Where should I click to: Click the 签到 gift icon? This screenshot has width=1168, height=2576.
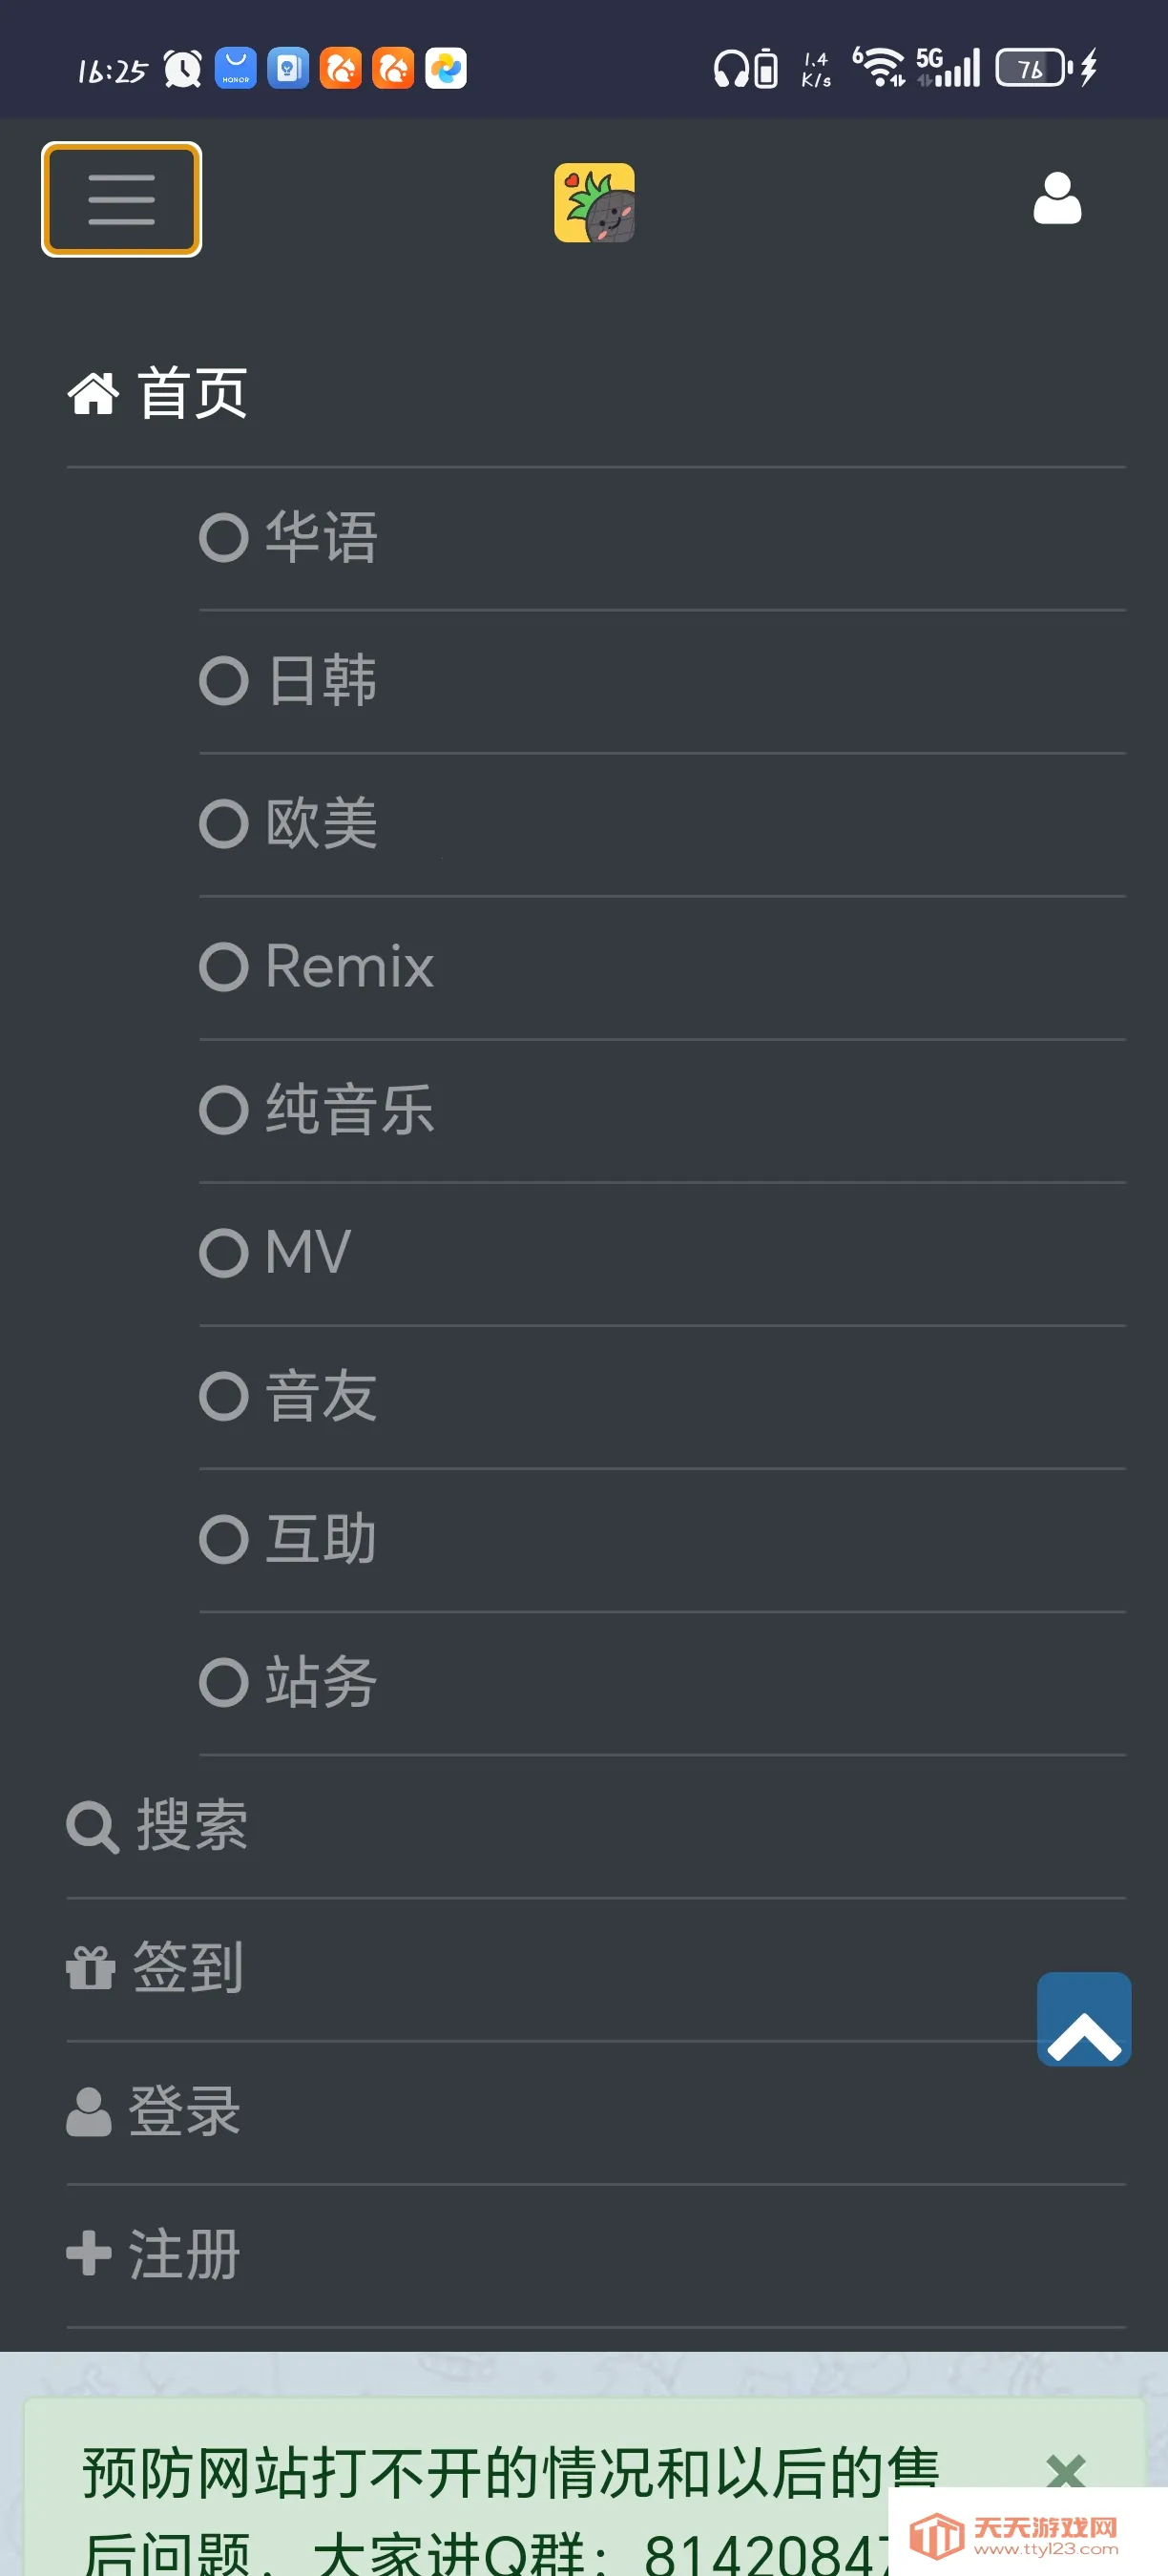90,1969
